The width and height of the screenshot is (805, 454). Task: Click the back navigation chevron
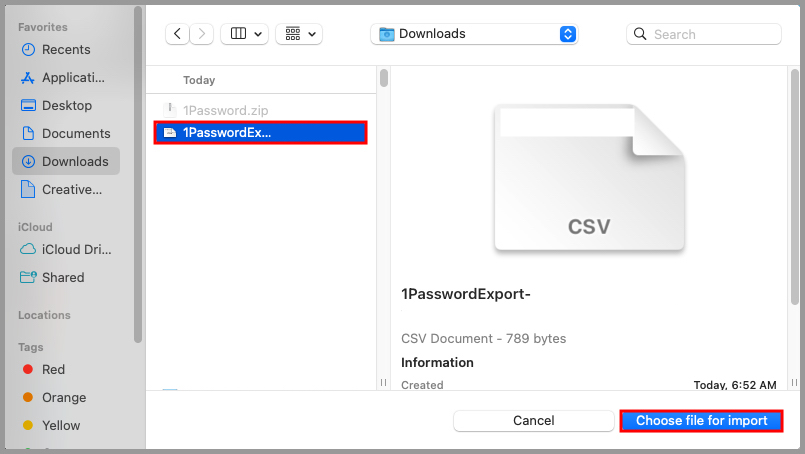pyautogui.click(x=178, y=34)
